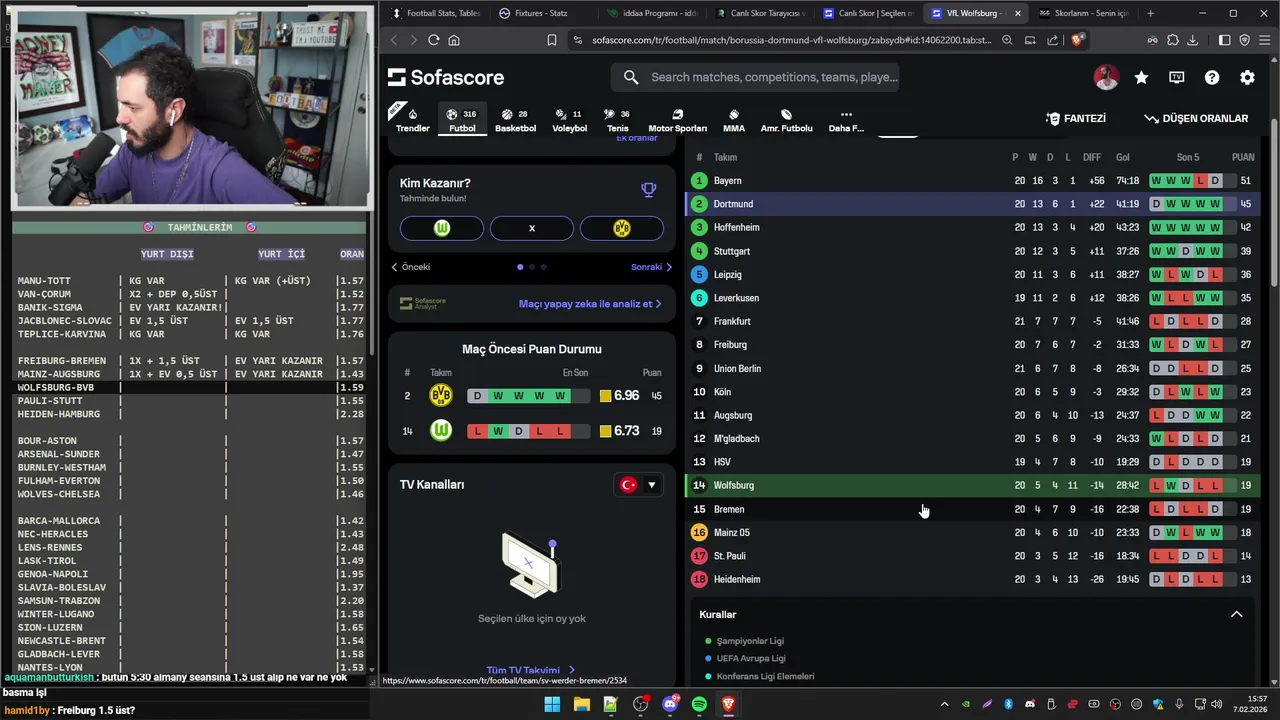Open the Windows Start menu
This screenshot has height=720, width=1280.
point(552,704)
